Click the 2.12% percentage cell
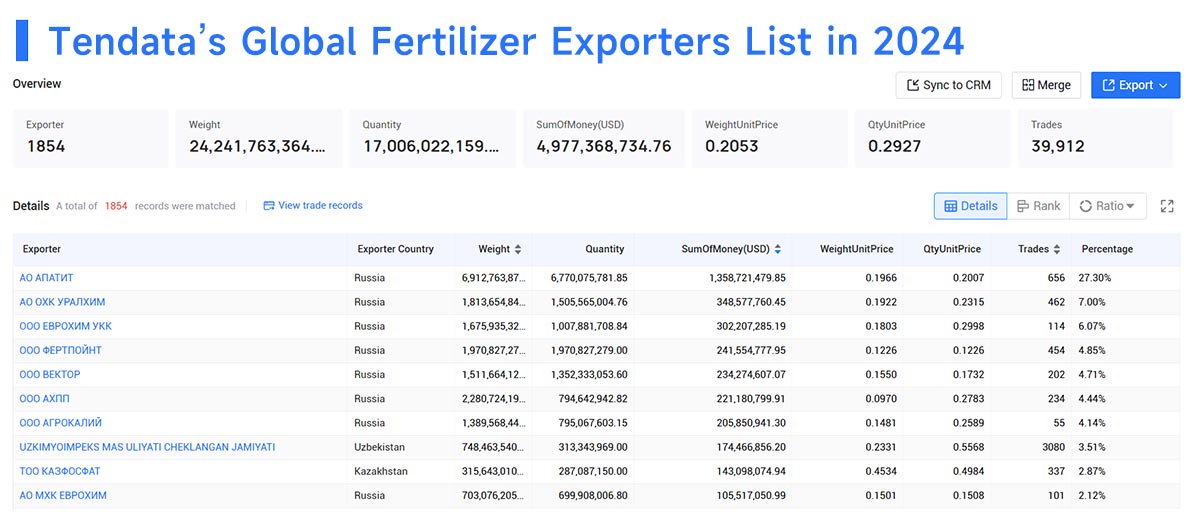 tap(1092, 495)
